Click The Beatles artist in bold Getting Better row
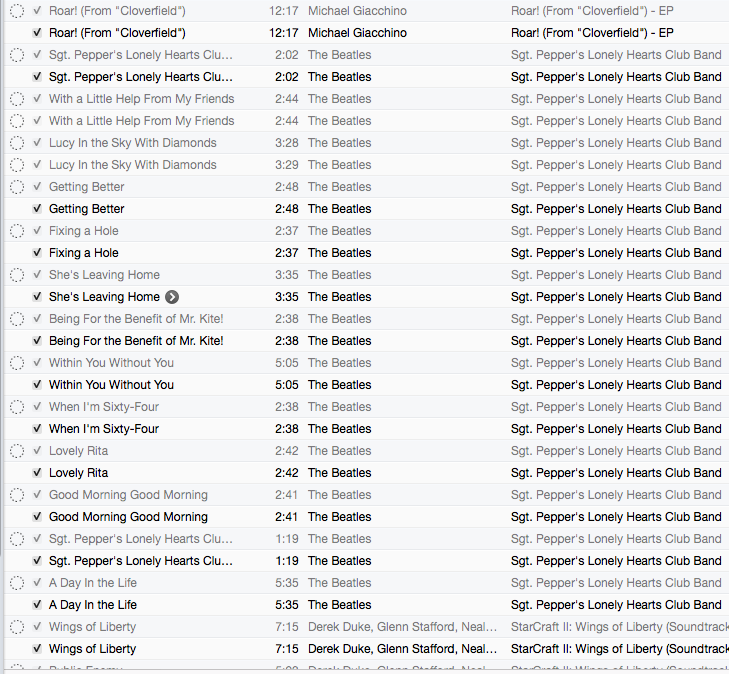This screenshot has height=674, width=729. 339,209
